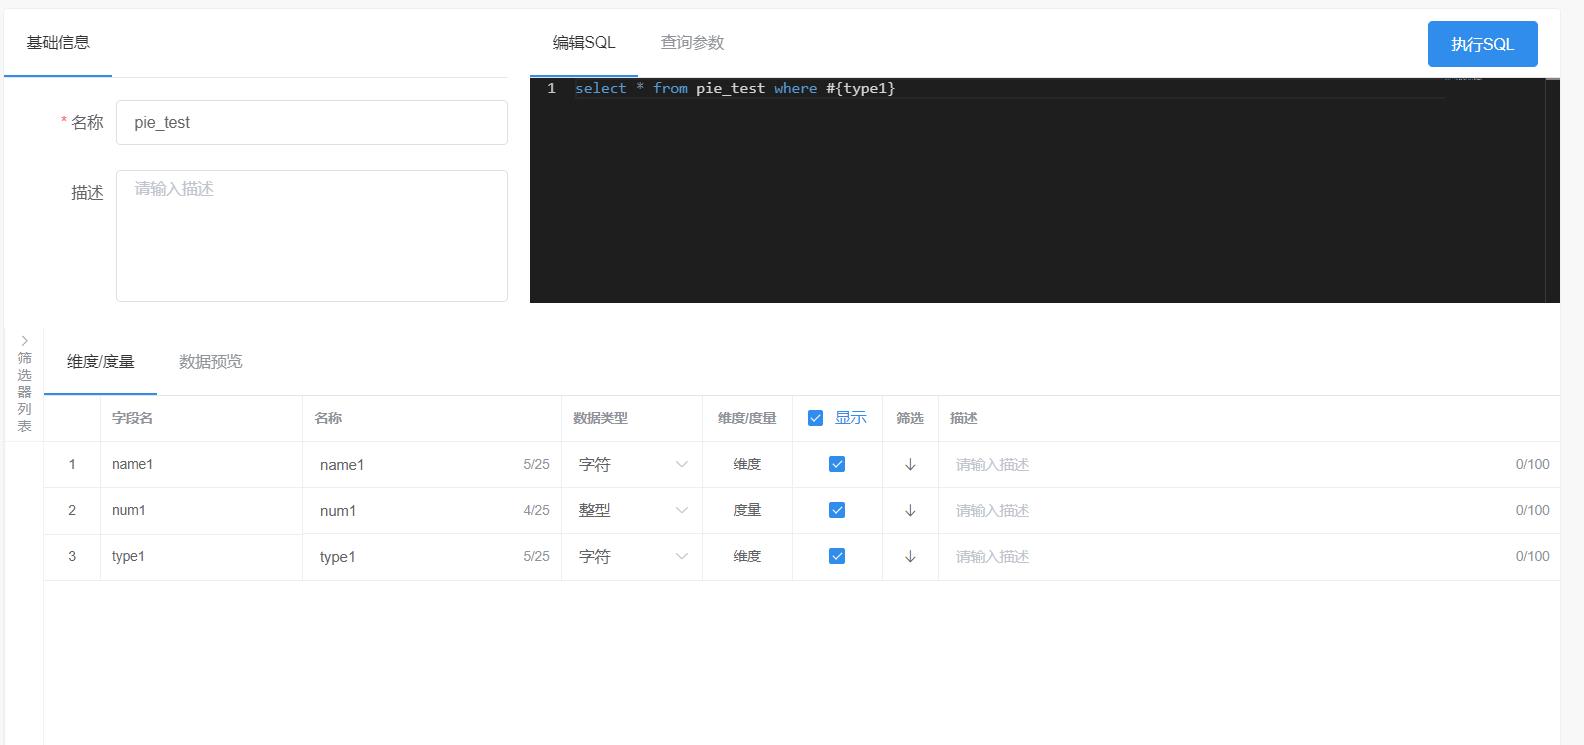Switch to the 基础信息 tab
The width and height of the screenshot is (1584, 745).
click(58, 42)
